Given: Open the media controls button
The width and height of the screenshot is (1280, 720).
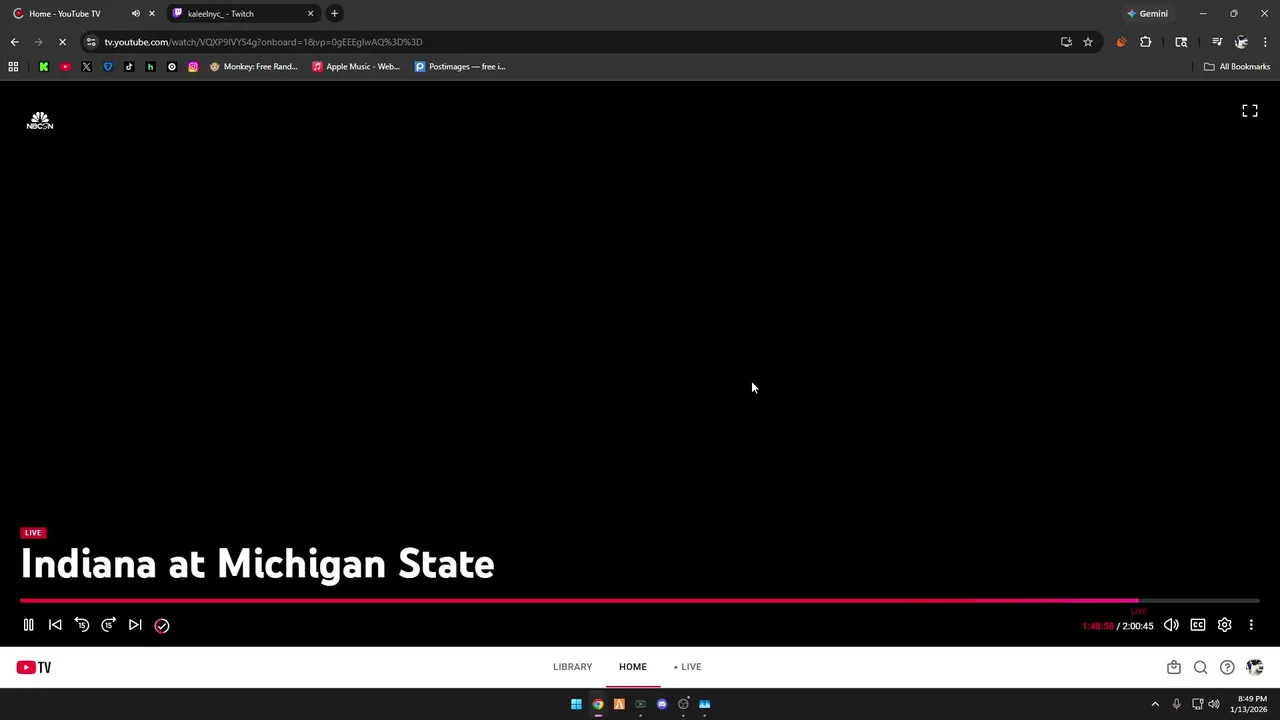Looking at the screenshot, I should pyautogui.click(x=1217, y=42).
